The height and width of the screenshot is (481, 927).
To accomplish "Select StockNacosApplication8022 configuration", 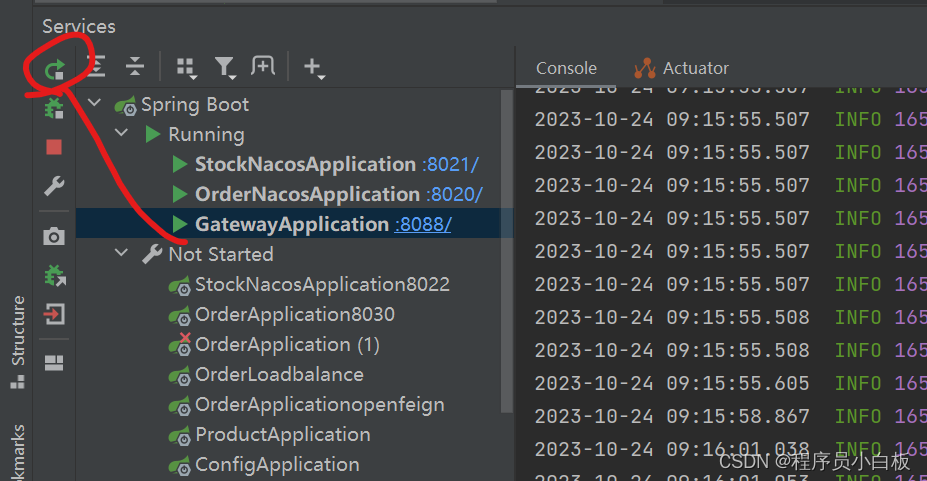I will click(x=322, y=284).
